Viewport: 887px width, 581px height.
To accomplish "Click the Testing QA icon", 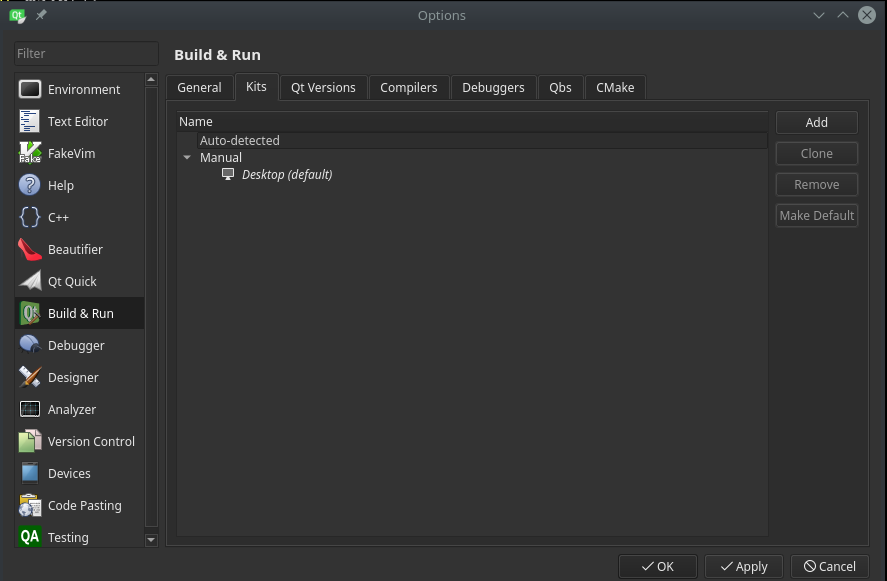I will 30,537.
